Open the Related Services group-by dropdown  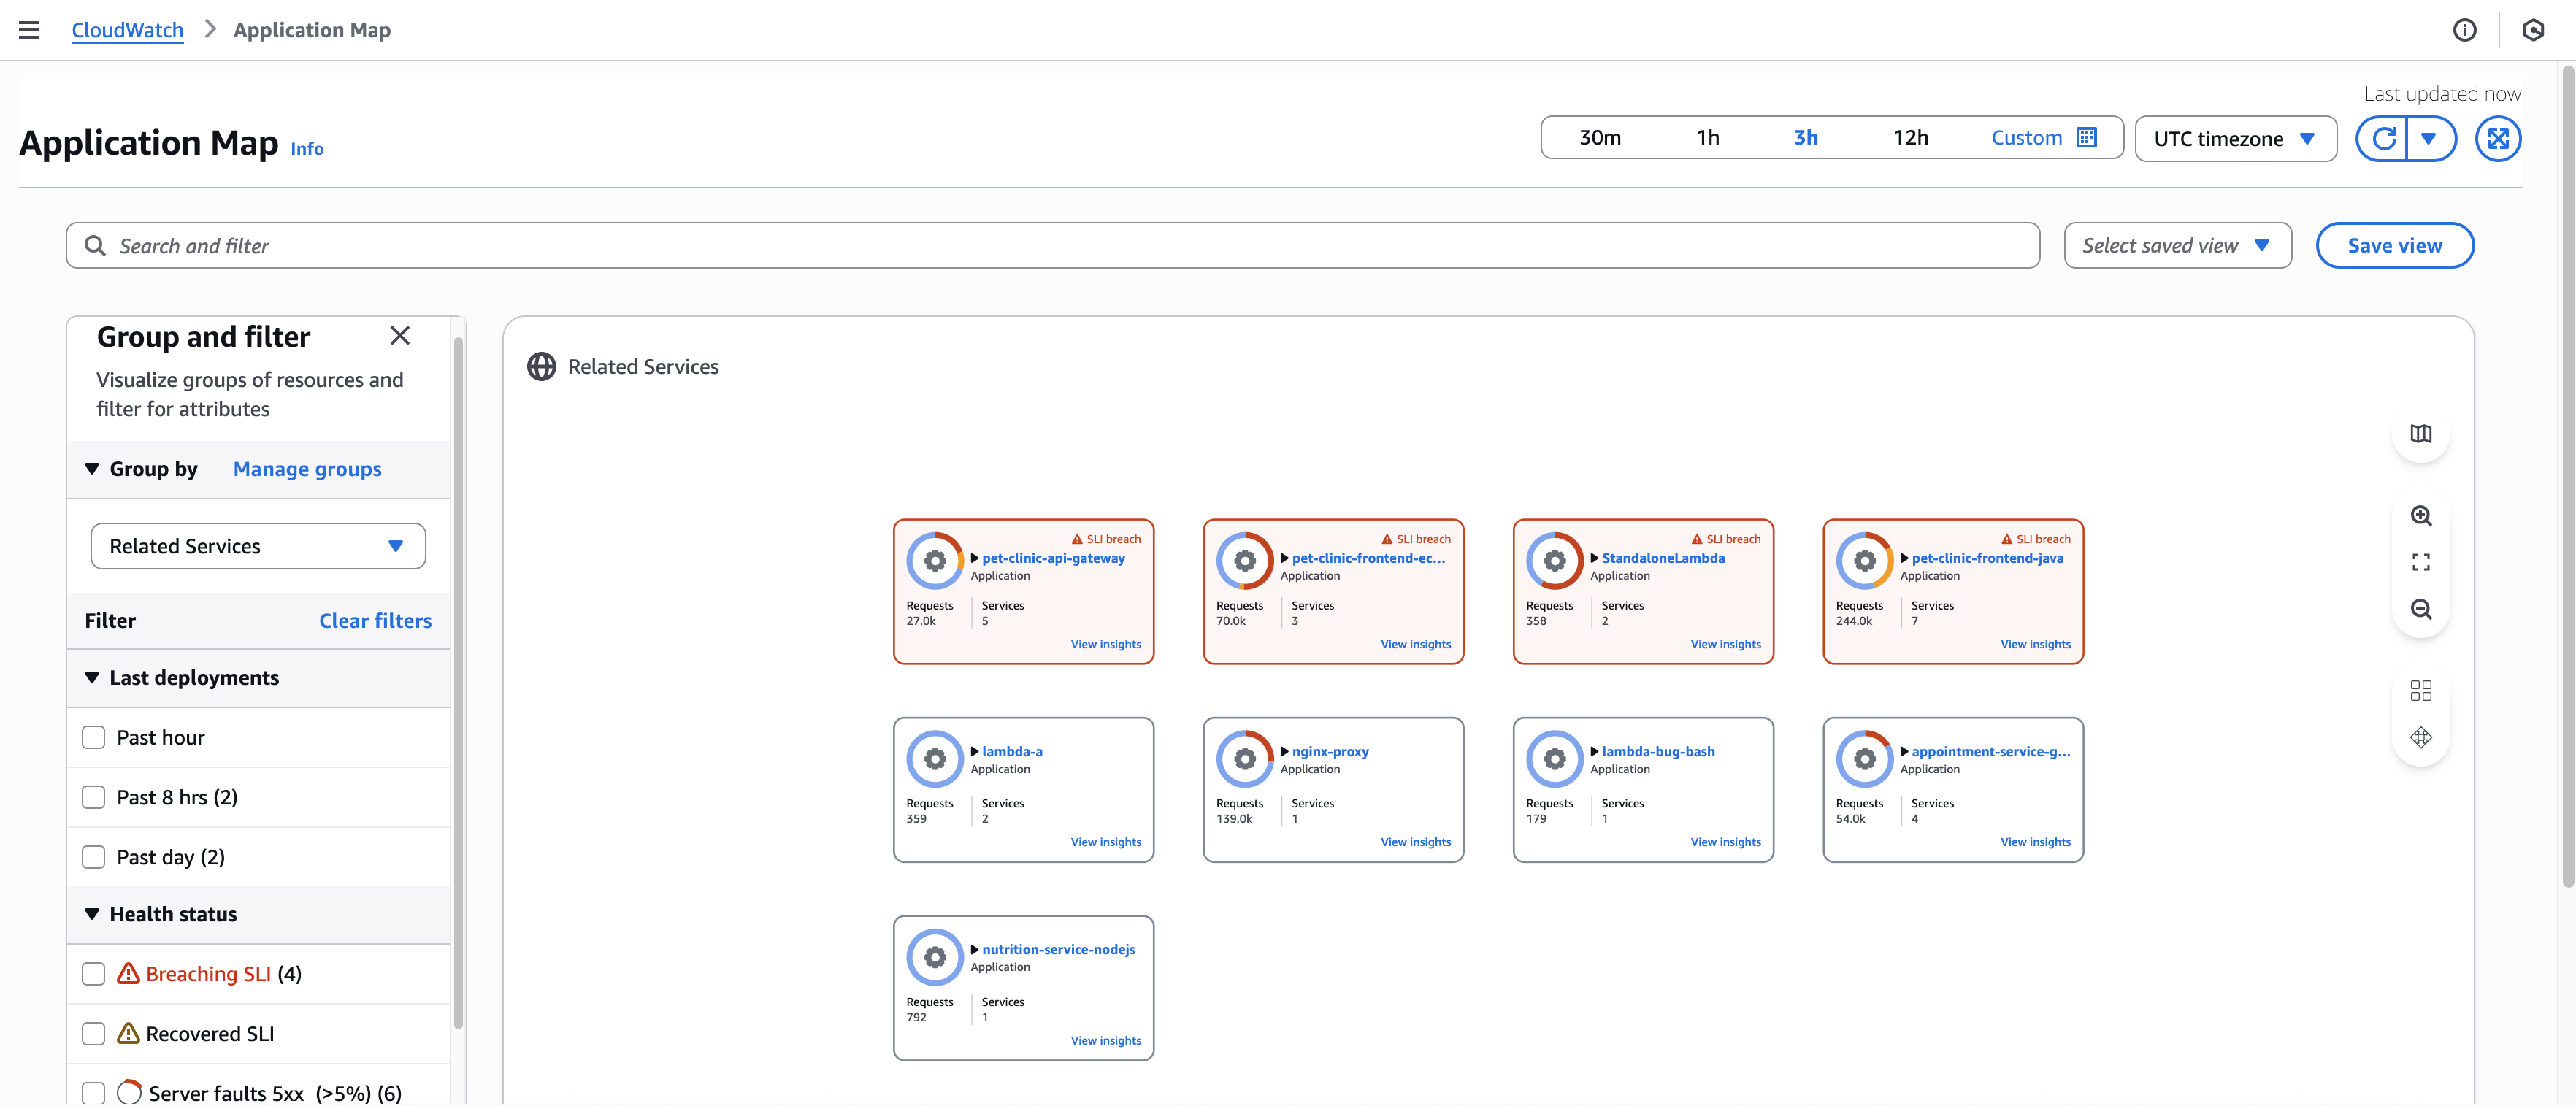pyautogui.click(x=257, y=546)
